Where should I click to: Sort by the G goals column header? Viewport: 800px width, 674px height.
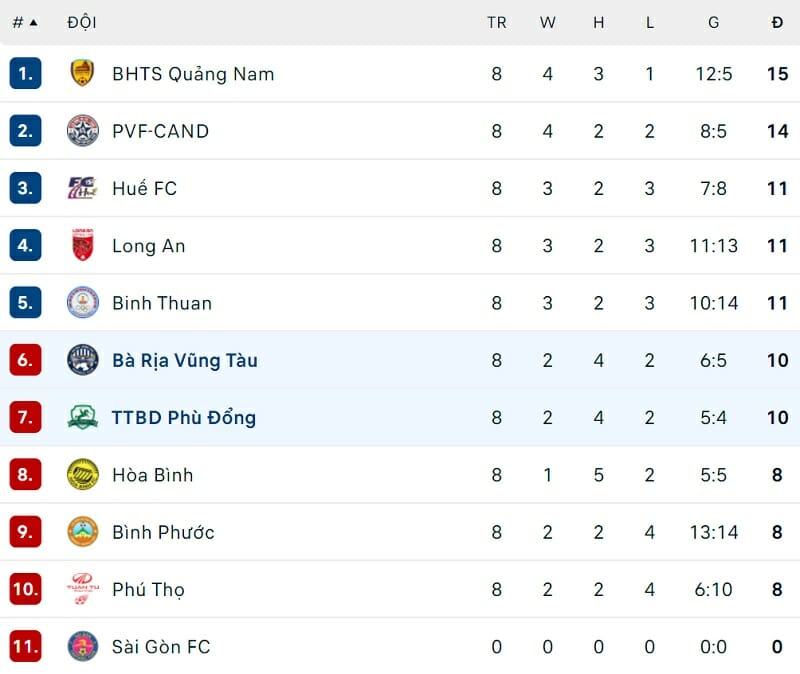pyautogui.click(x=713, y=22)
